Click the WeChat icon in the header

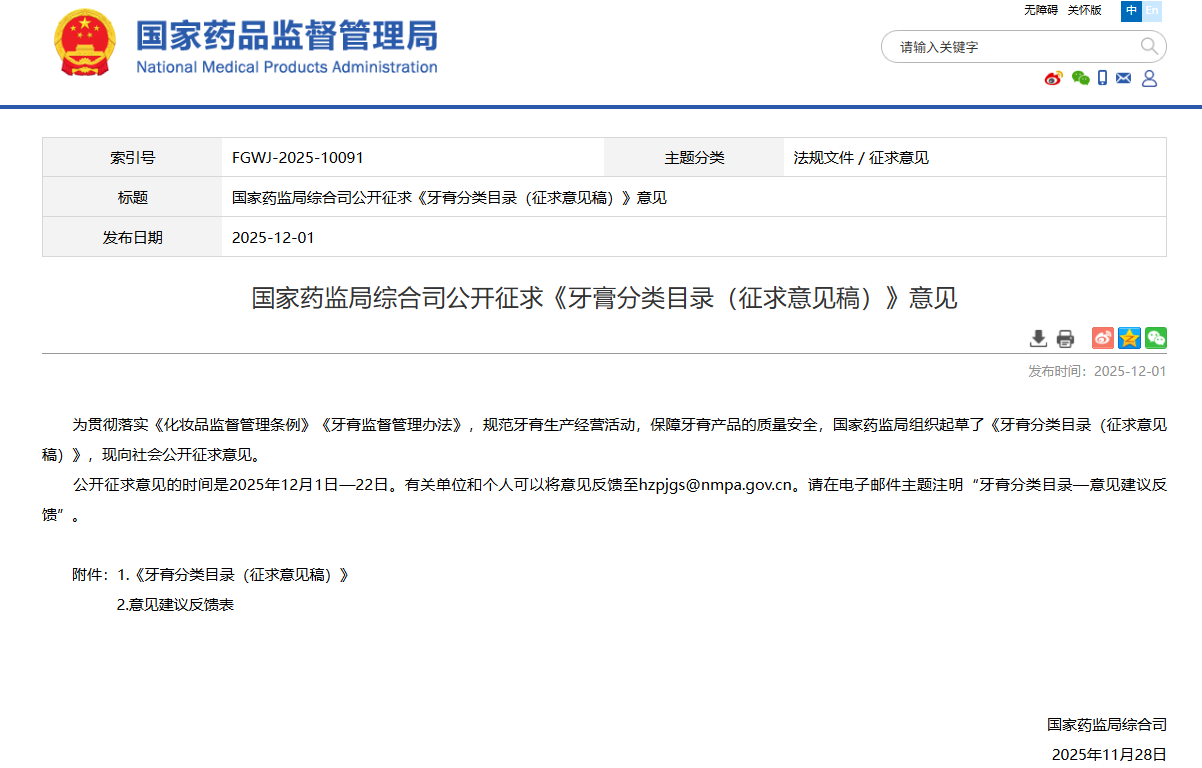[x=1080, y=78]
